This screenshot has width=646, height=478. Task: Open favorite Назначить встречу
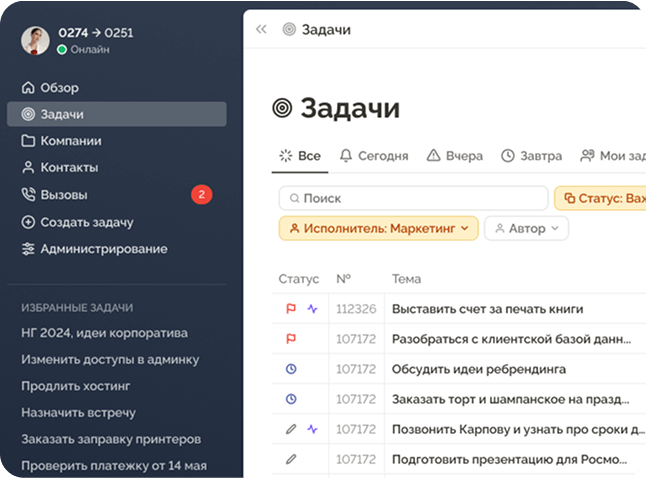pos(79,412)
